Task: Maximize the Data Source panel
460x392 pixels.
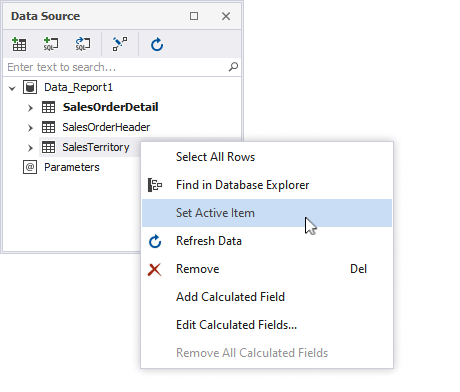Action: pos(194,16)
